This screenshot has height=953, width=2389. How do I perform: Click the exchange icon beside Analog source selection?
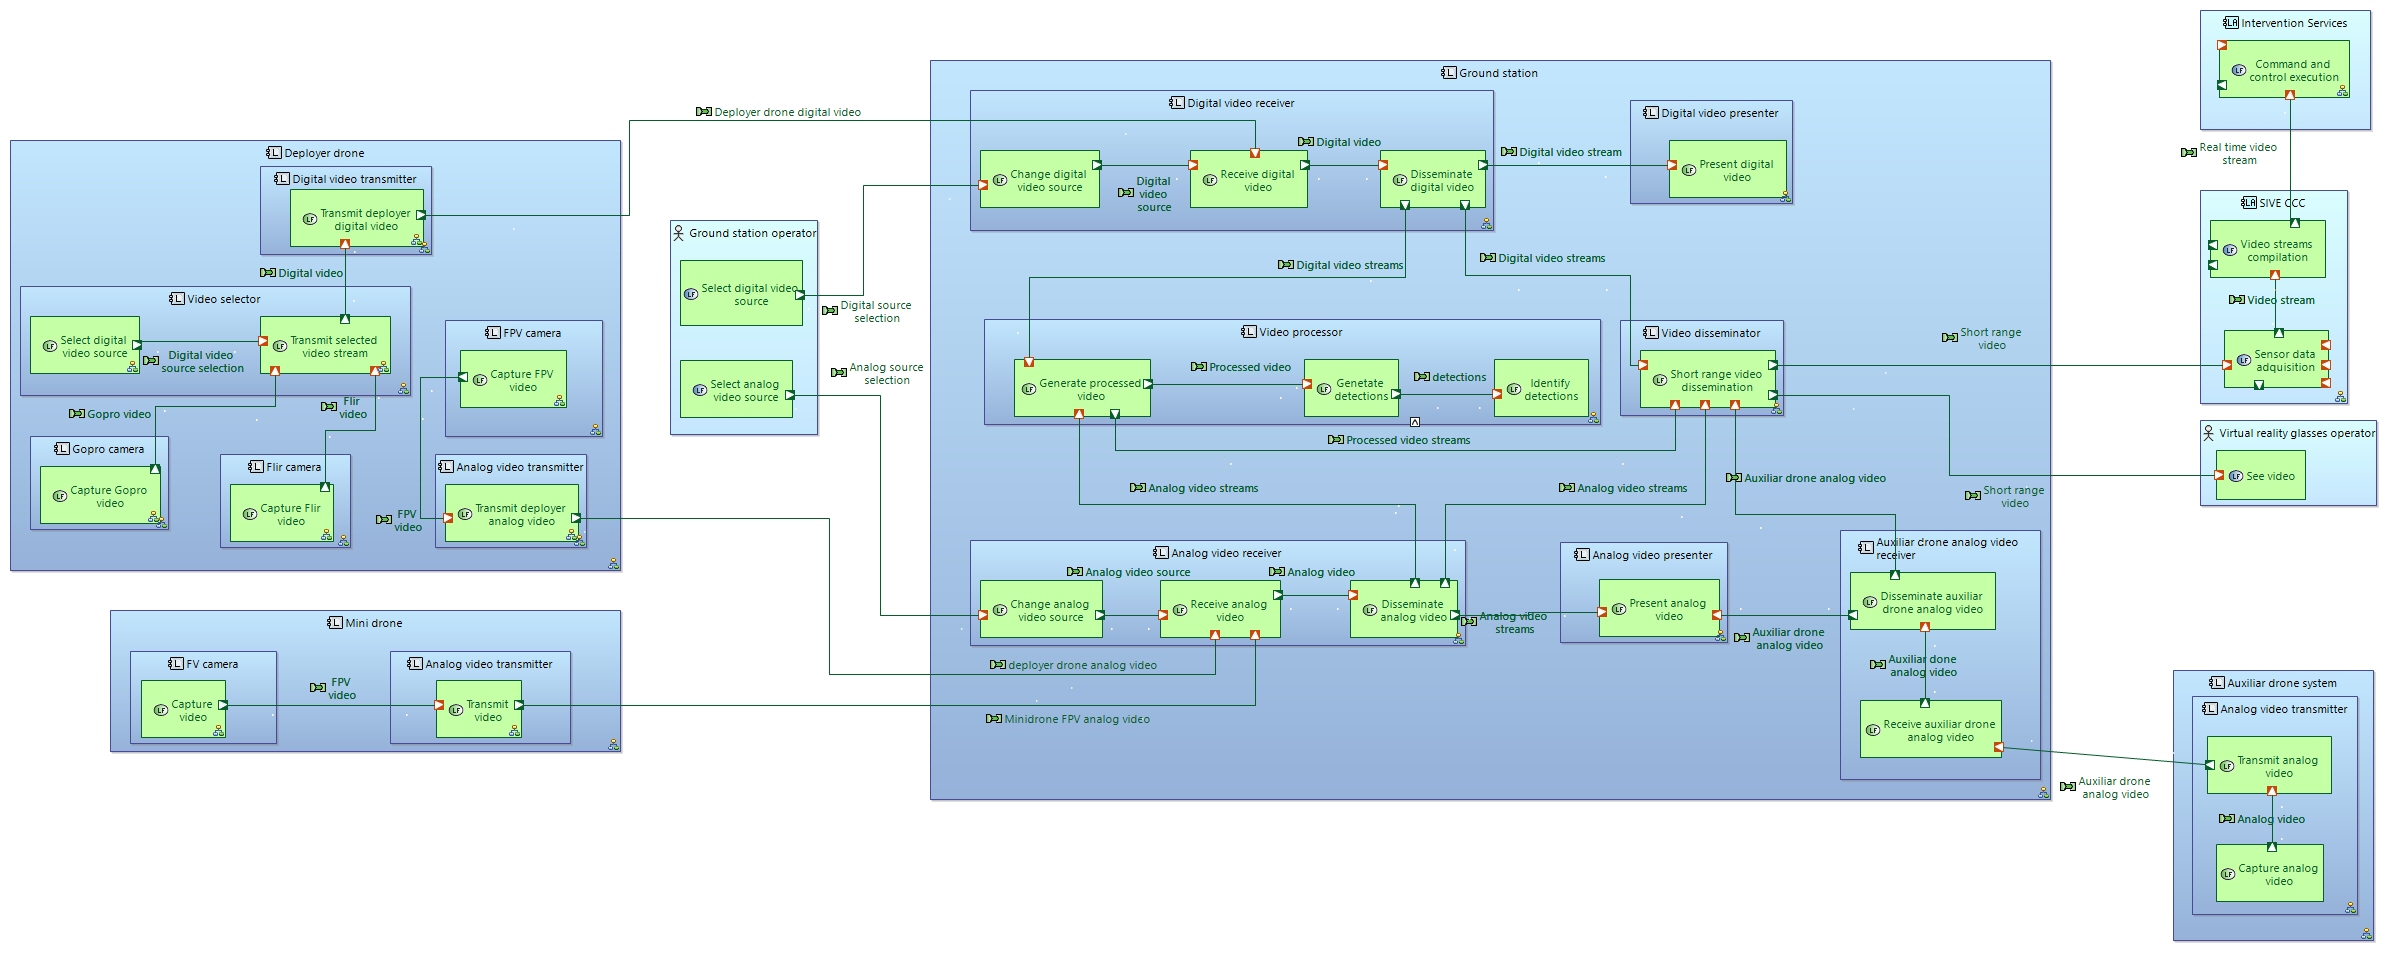tap(839, 373)
